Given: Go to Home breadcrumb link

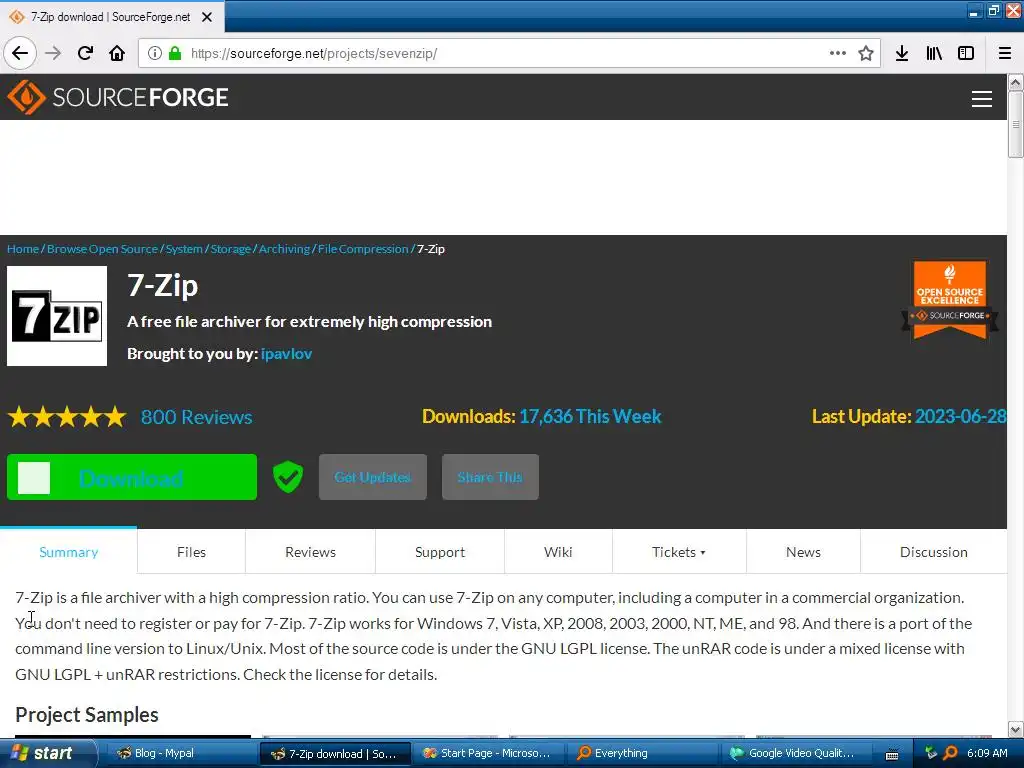Looking at the screenshot, I should coord(23,249).
